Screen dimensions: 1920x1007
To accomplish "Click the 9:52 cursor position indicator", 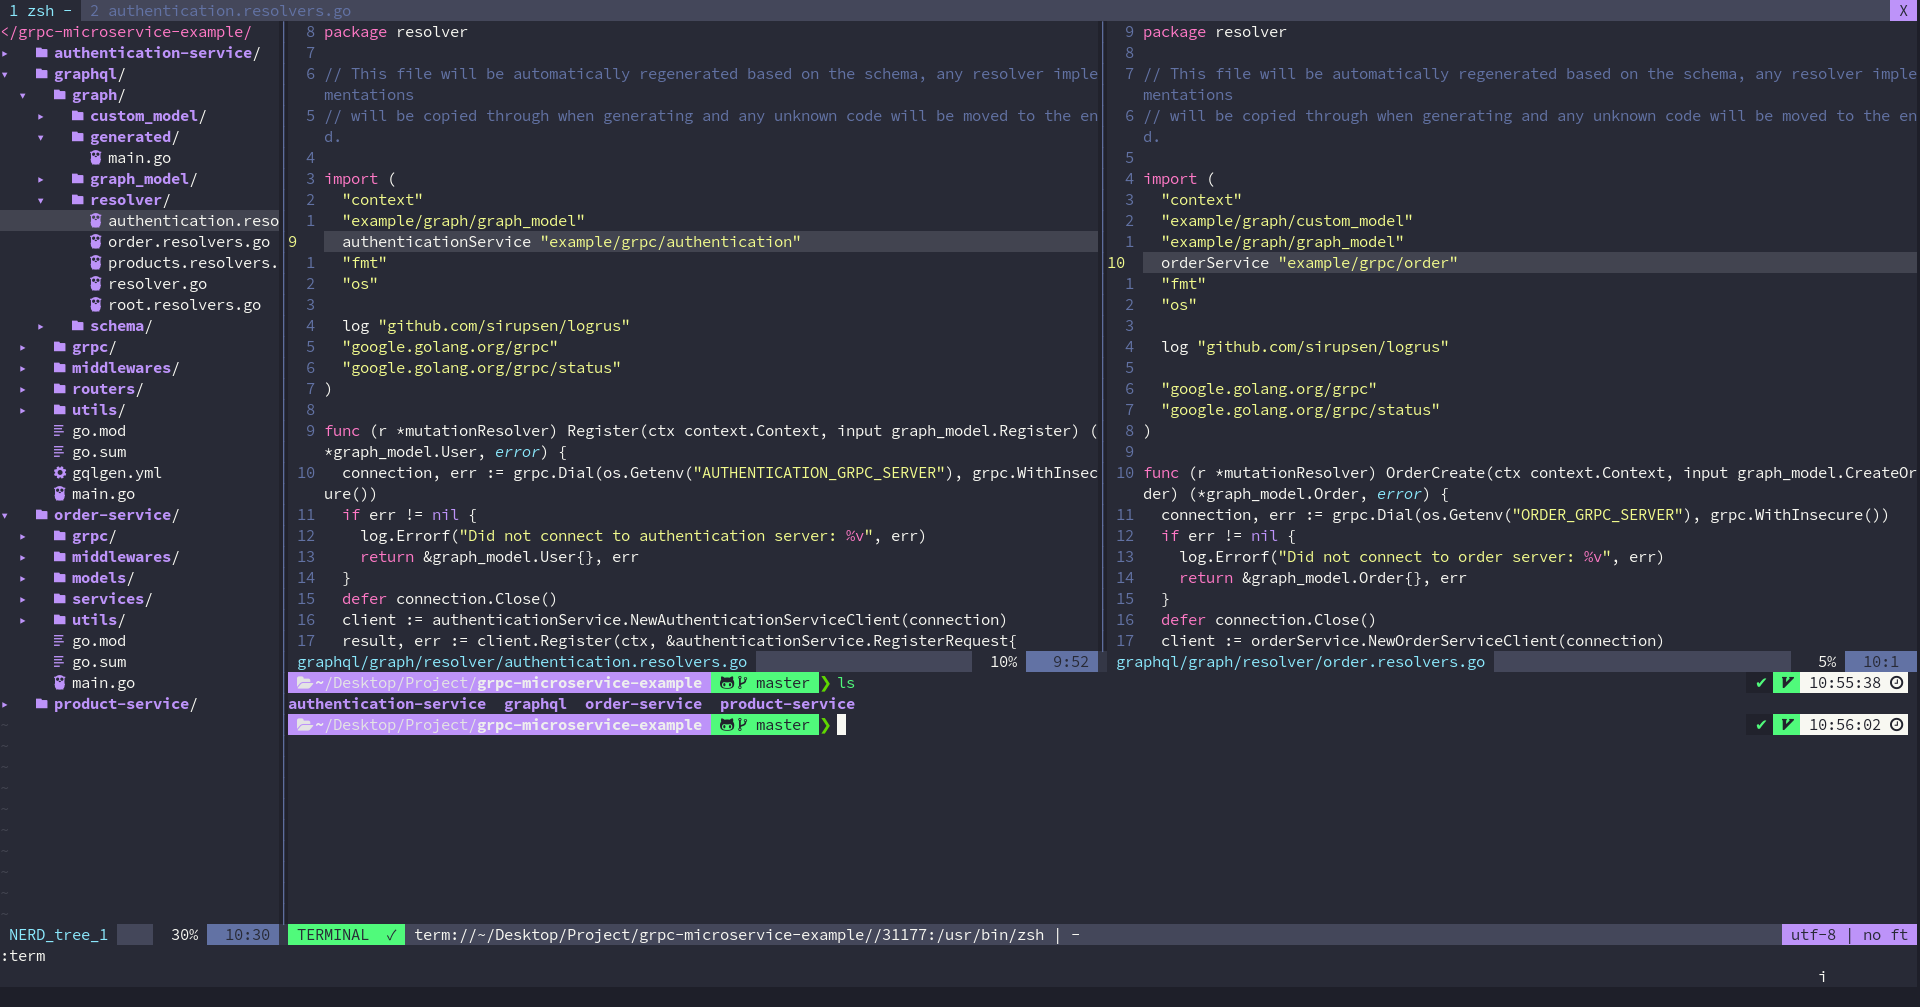I will [x=1070, y=662].
